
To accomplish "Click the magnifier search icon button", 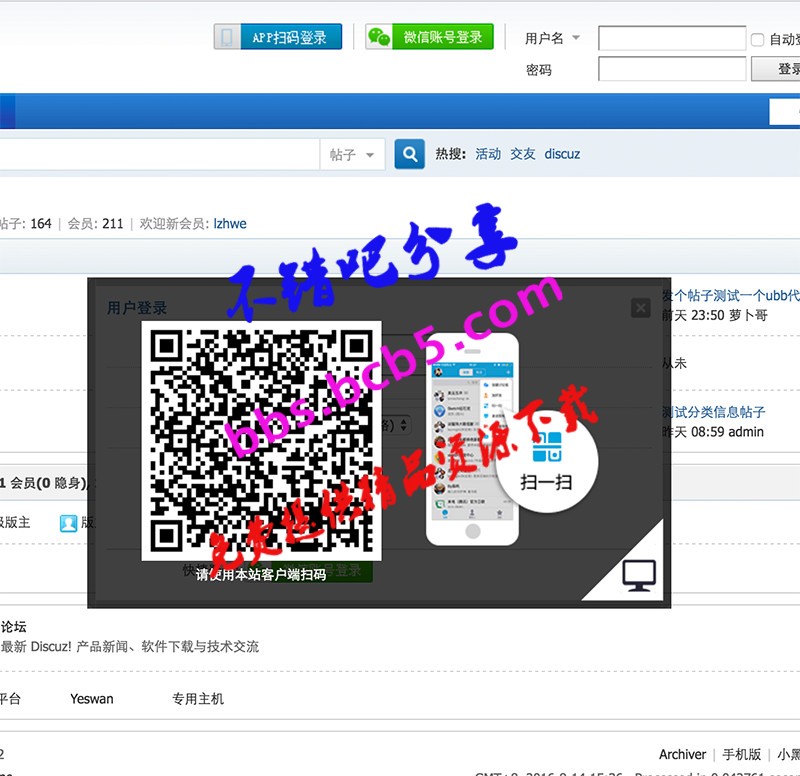I will tap(409, 154).
